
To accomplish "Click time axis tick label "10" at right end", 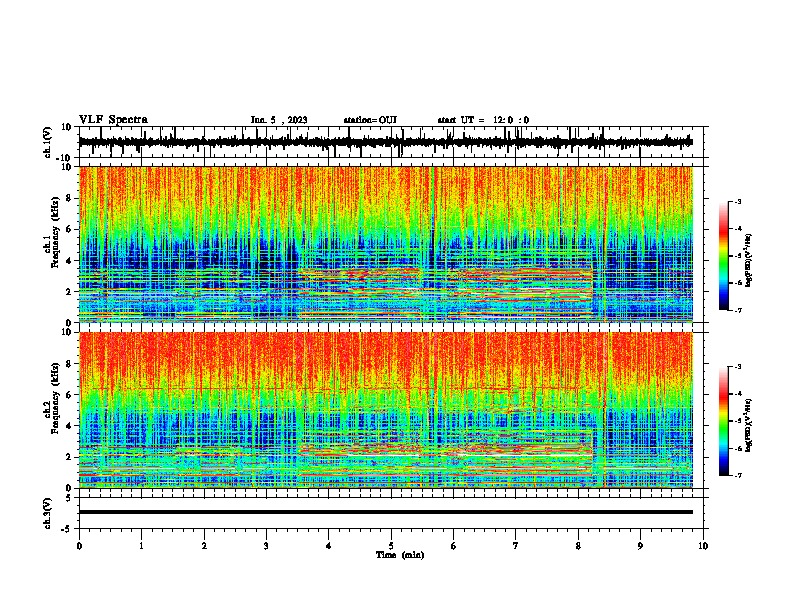I will [703, 546].
